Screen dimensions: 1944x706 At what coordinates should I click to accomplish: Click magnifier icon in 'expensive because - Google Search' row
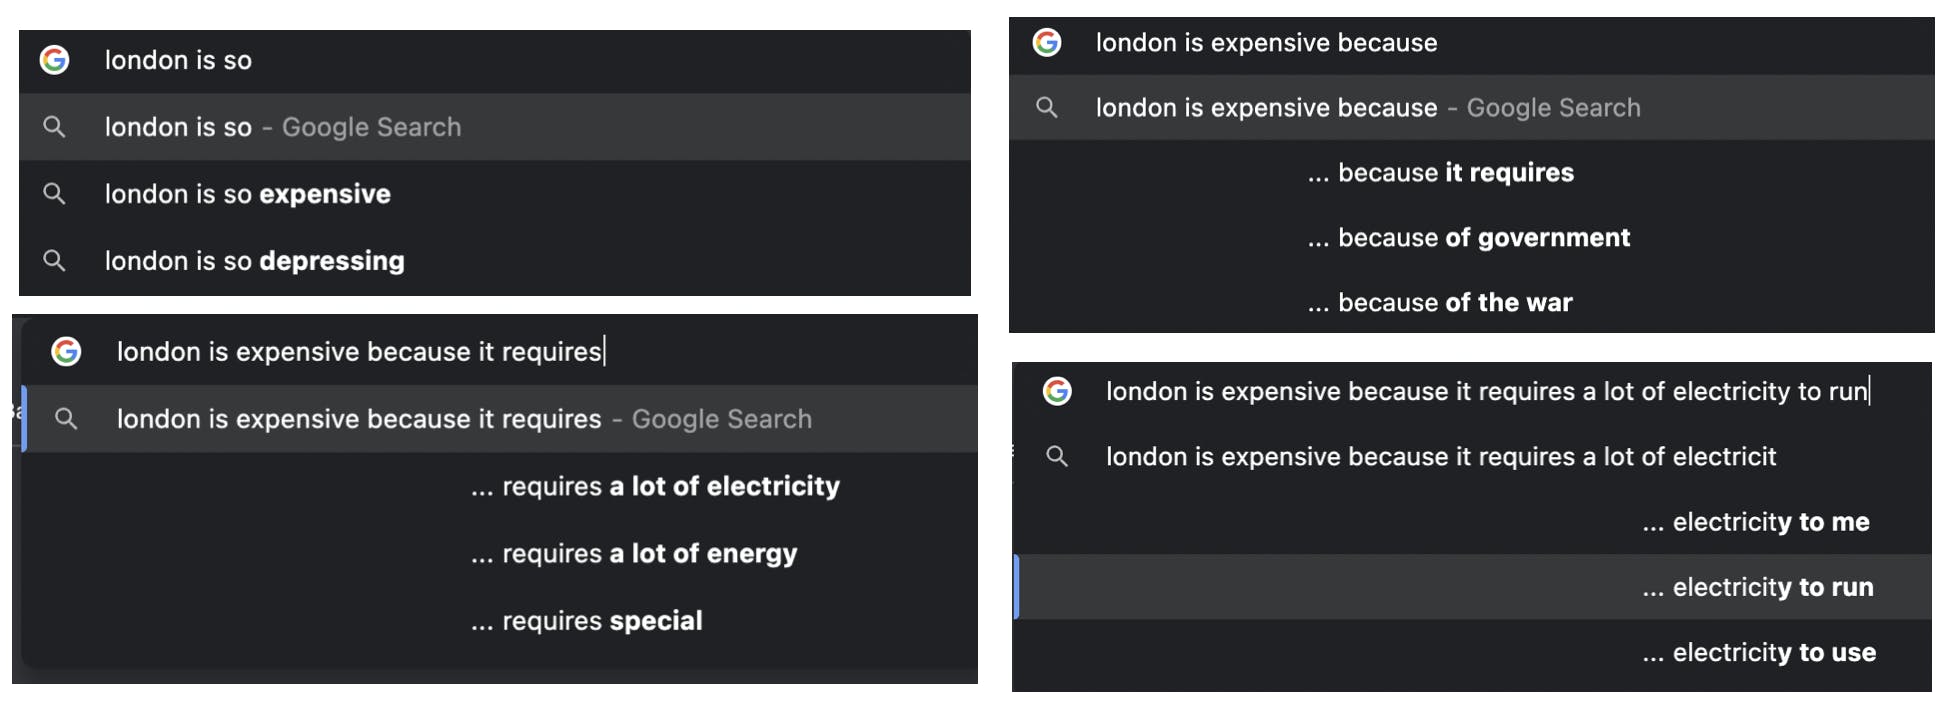(x=1047, y=107)
